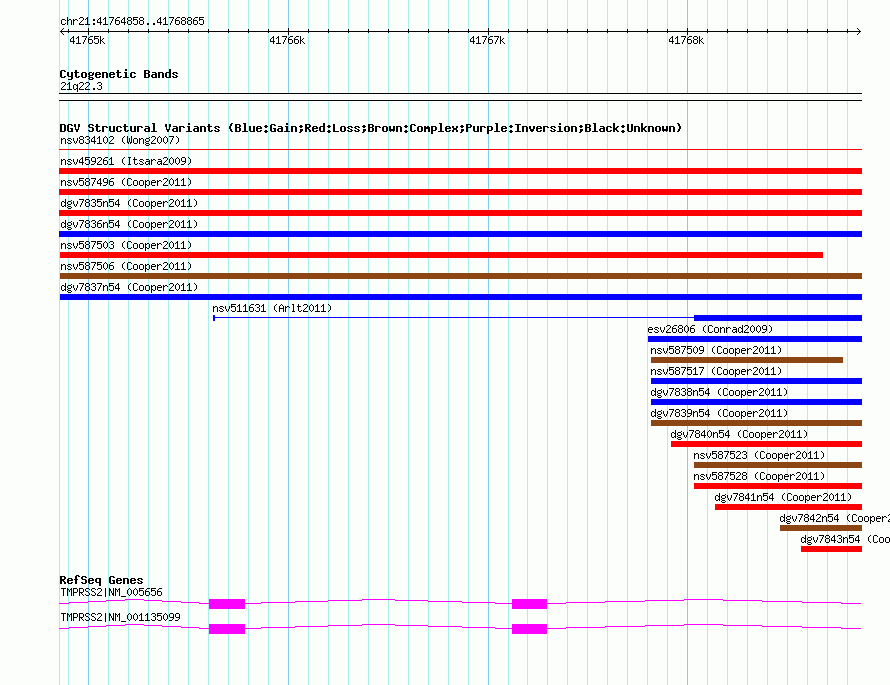The image size is (890, 685).
Task: Open variant nsv587528 (Cooper2011) label
Action: tap(759, 476)
